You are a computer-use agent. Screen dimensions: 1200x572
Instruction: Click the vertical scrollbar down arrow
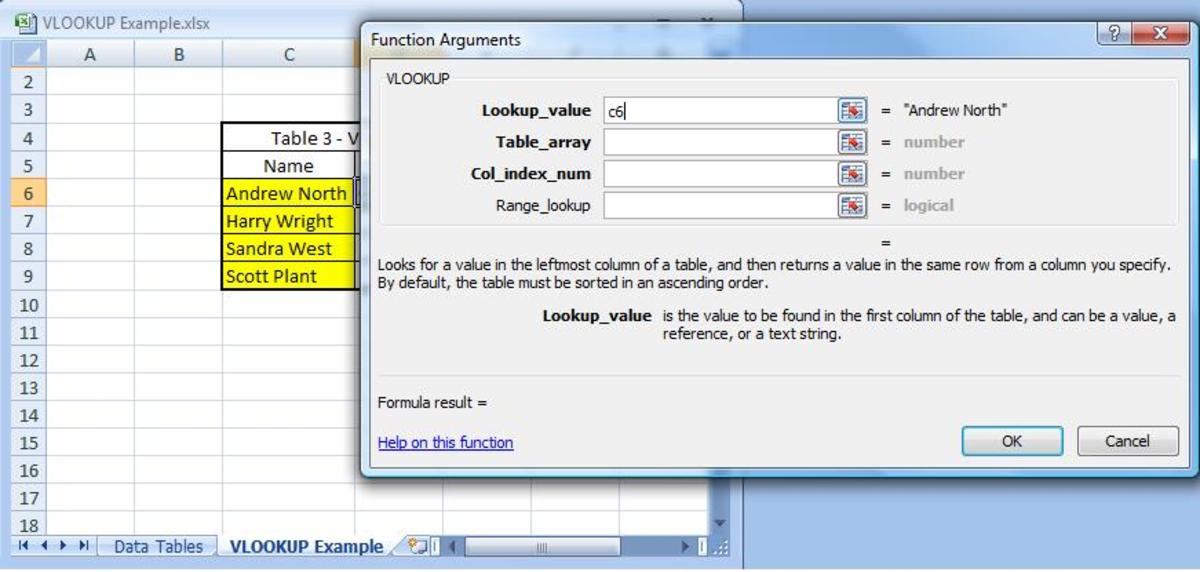pos(719,523)
